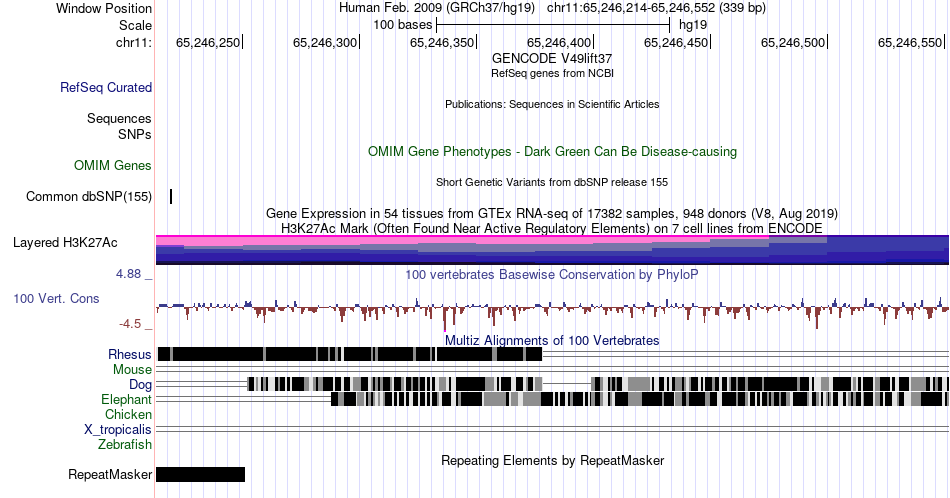Click the SNPs track label
Screen dimensions: 950x498
pyautogui.click(x=135, y=134)
